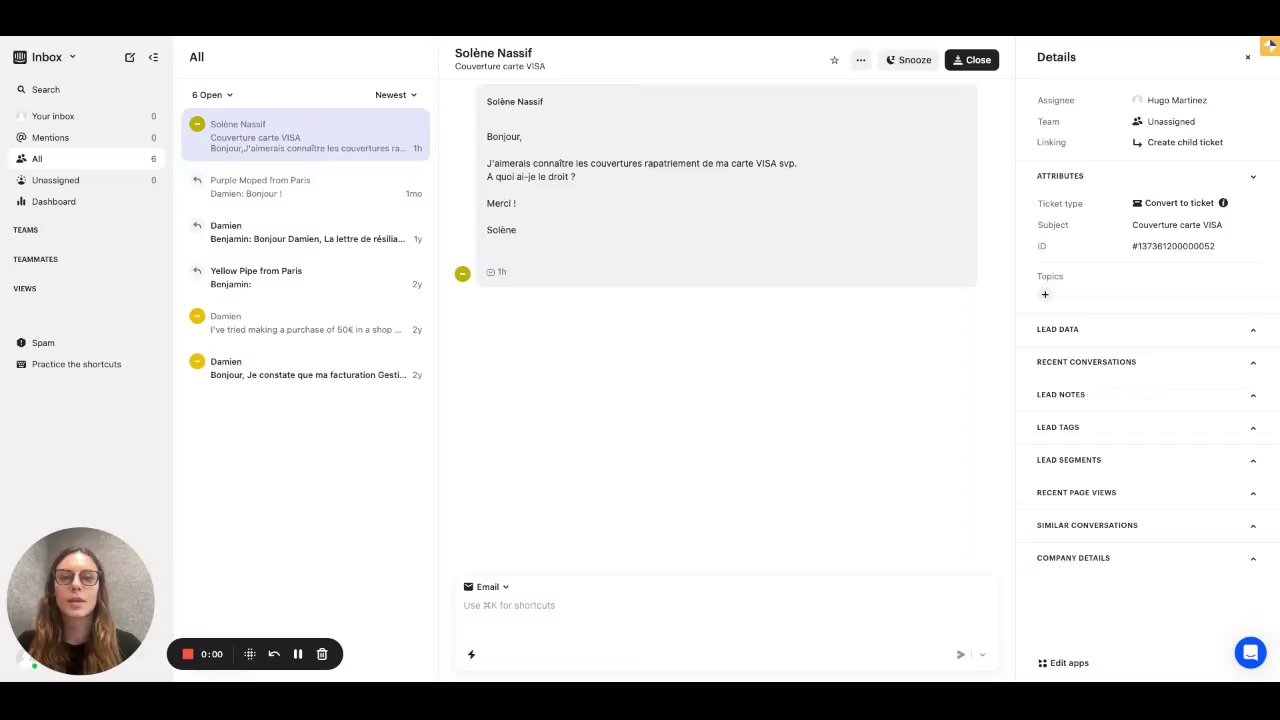The width and height of the screenshot is (1280, 720).
Task: Click the ticket ID #137361200000052
Action: [1173, 246]
